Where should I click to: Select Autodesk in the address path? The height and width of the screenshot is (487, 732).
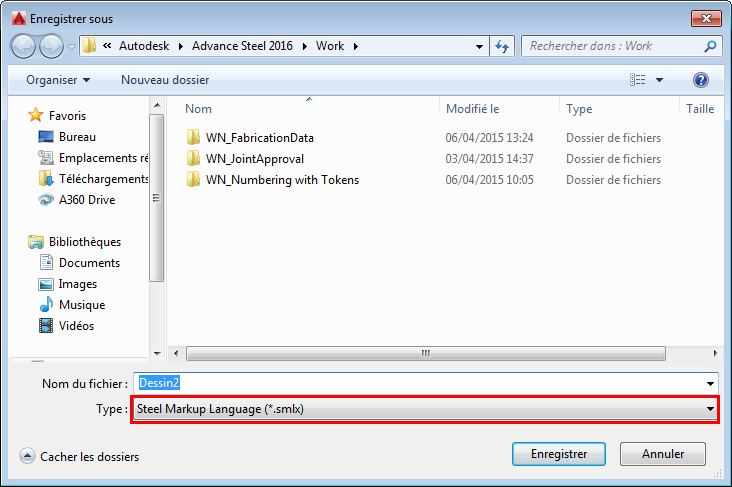pos(144,46)
